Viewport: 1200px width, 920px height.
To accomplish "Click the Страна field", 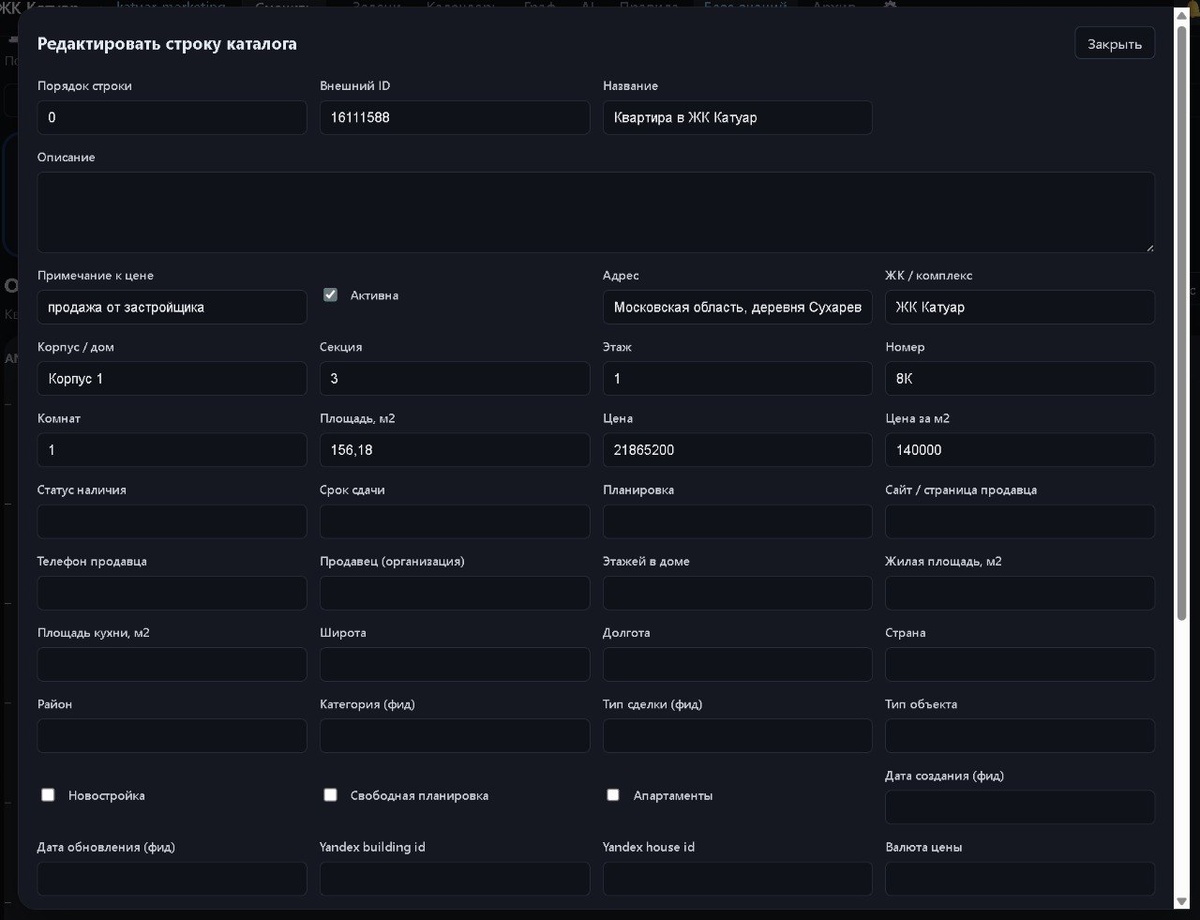I will (x=1020, y=665).
